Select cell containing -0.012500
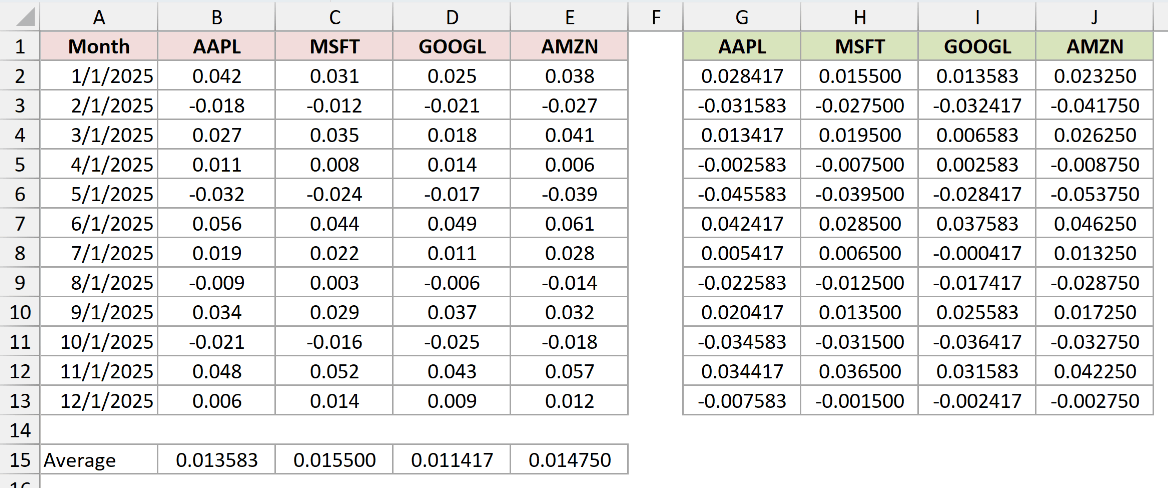The height and width of the screenshot is (488, 1168). [x=860, y=282]
